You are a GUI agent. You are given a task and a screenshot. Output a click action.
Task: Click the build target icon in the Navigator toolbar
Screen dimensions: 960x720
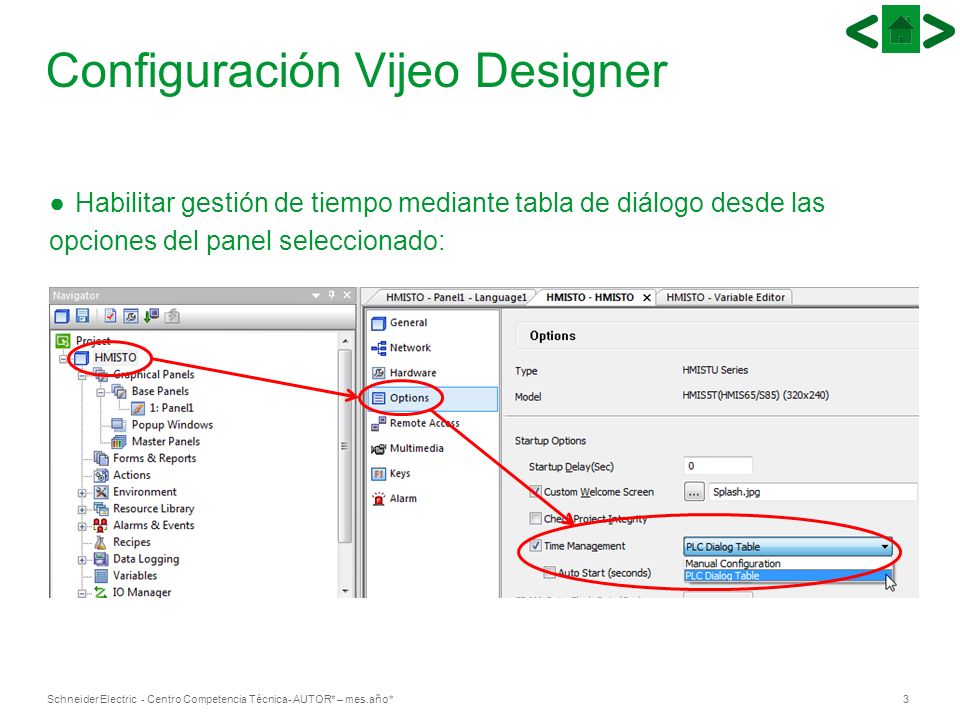pos(131,316)
